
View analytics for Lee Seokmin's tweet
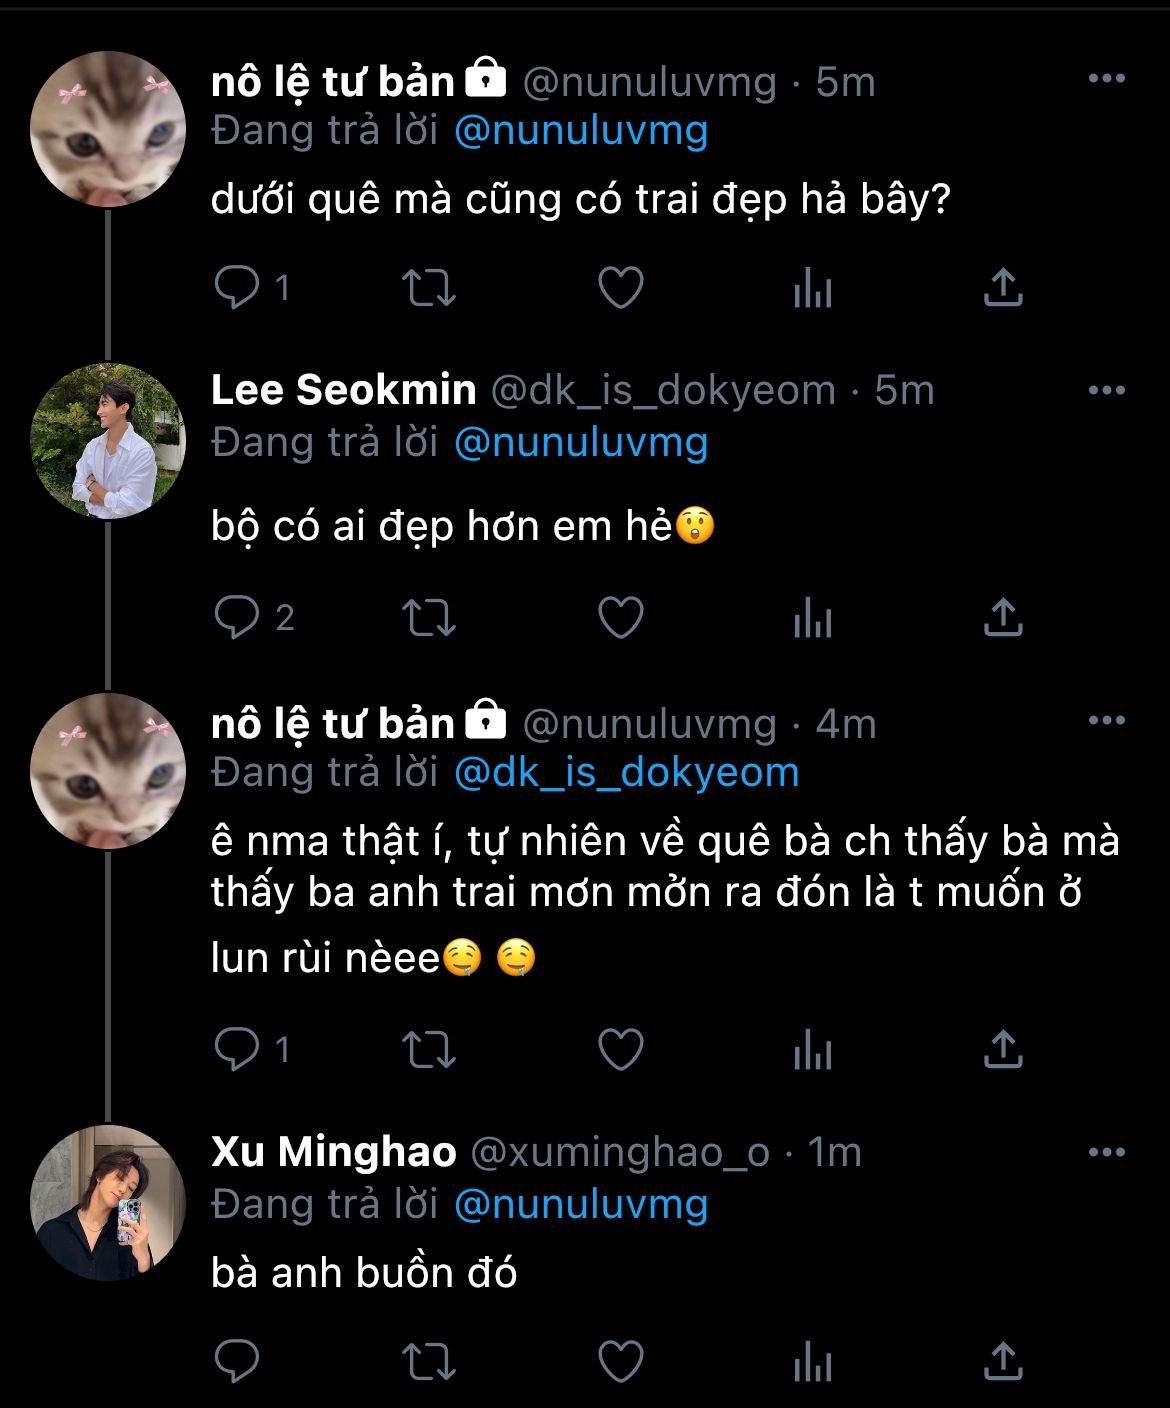click(x=812, y=619)
